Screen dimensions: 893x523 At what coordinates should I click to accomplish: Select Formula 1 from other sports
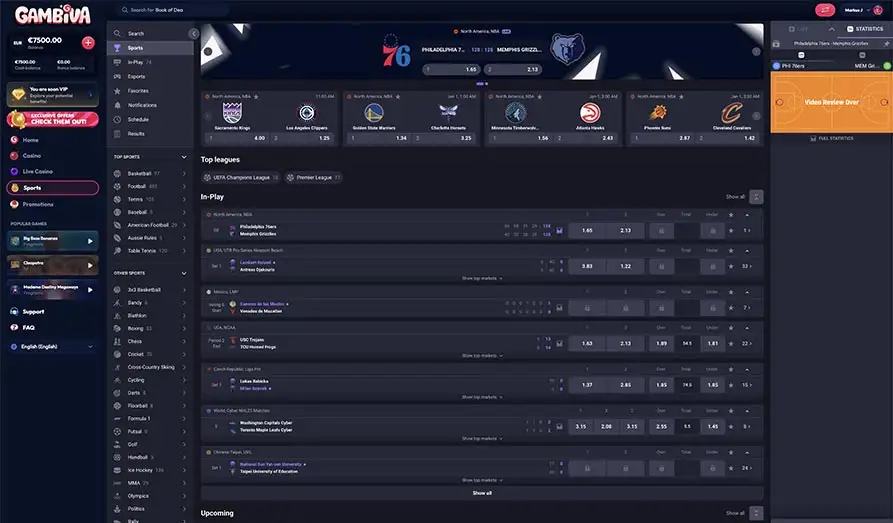pos(150,418)
